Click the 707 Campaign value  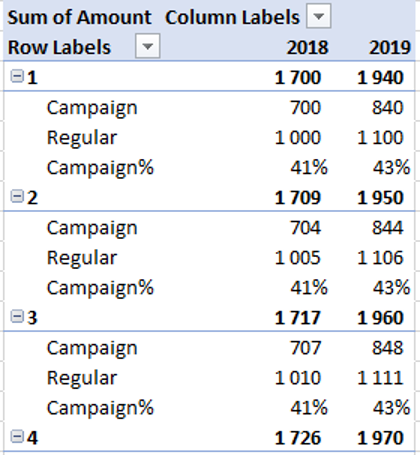click(306, 348)
